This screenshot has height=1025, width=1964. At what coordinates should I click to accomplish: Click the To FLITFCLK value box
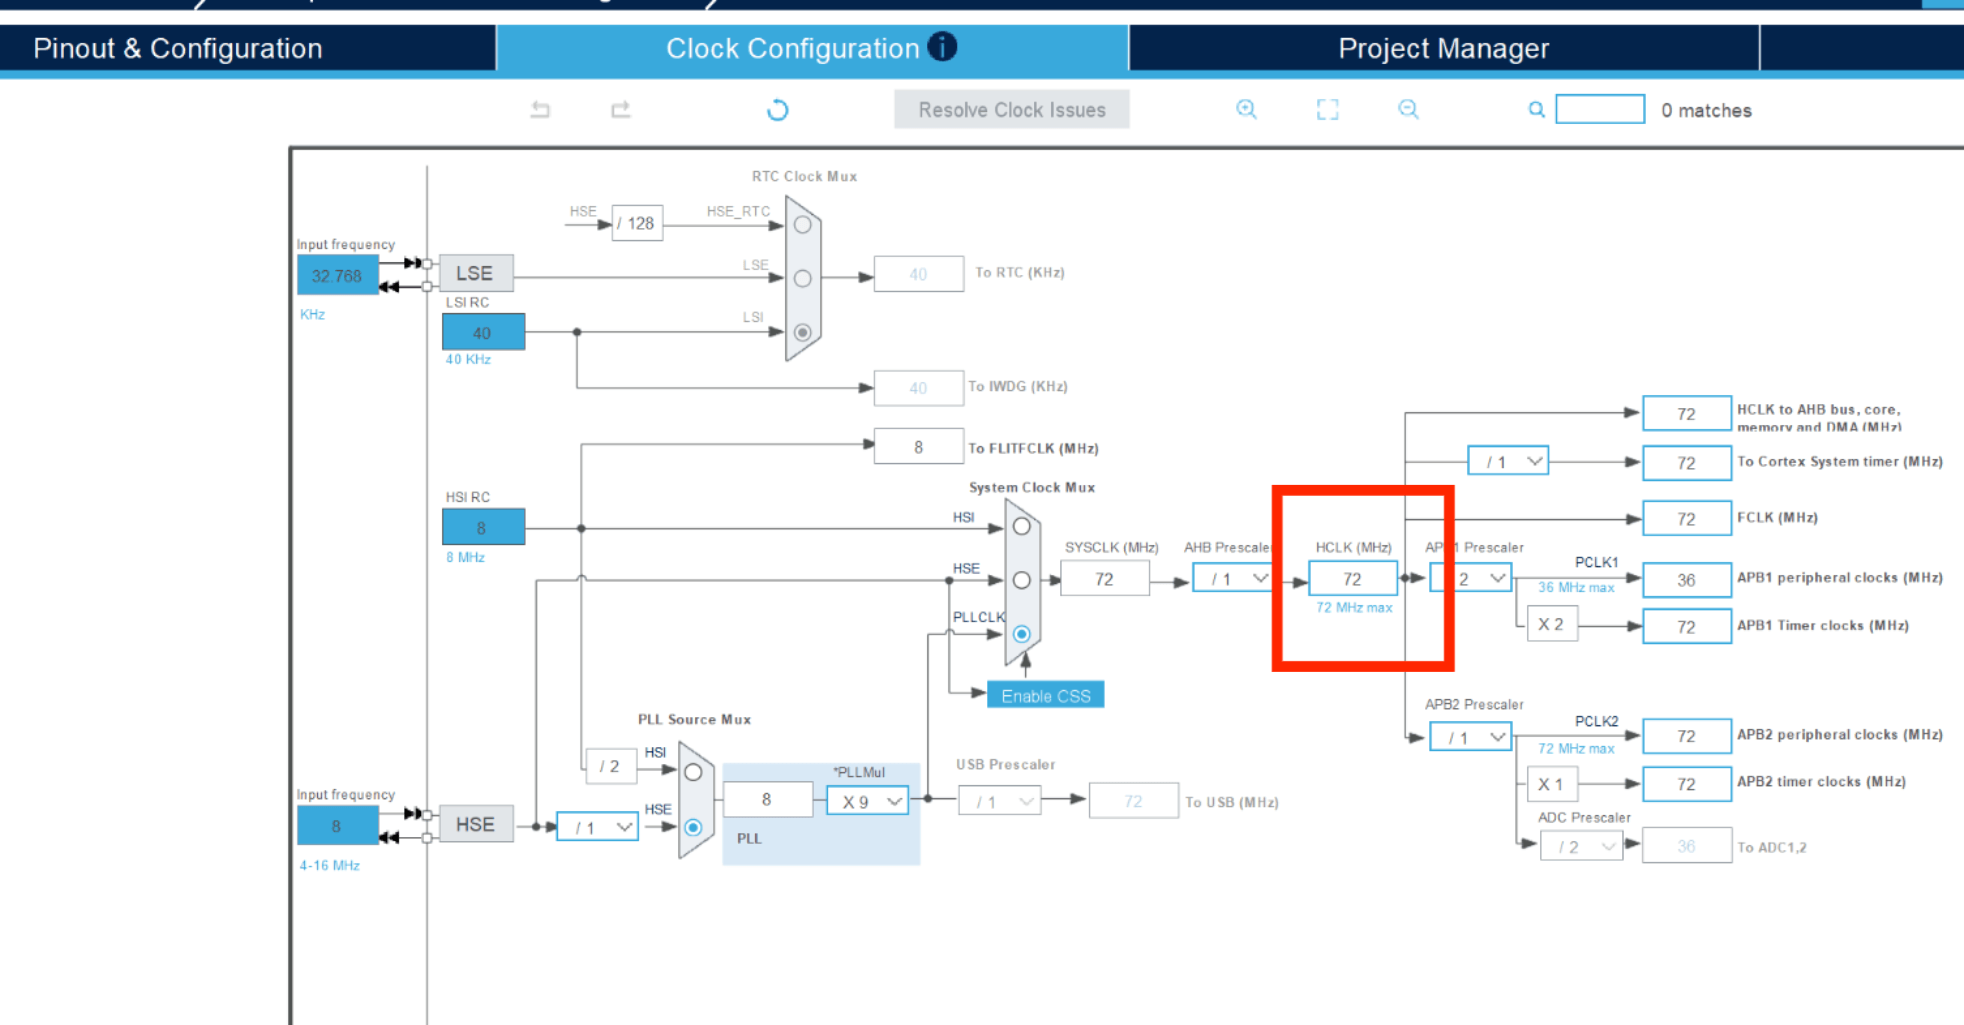pyautogui.click(x=918, y=447)
